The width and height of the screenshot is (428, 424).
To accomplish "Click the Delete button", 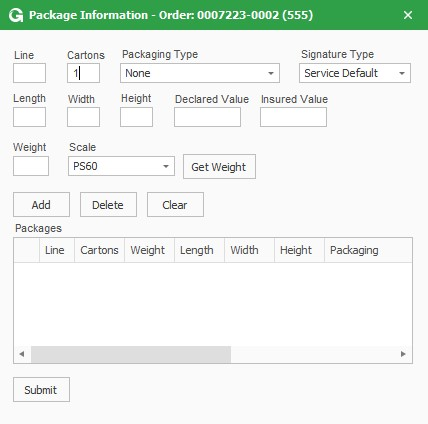I will coord(108,204).
